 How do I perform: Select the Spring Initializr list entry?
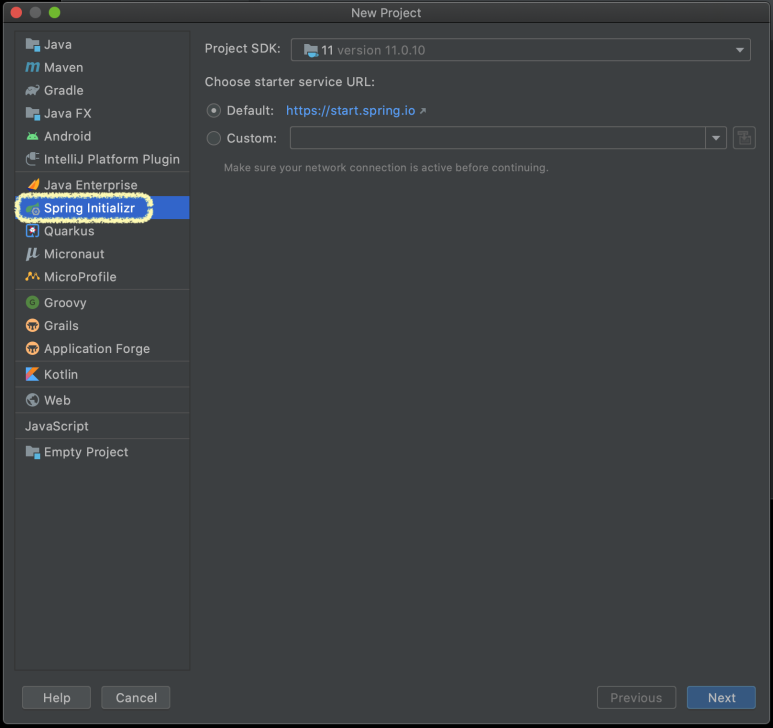pos(103,208)
